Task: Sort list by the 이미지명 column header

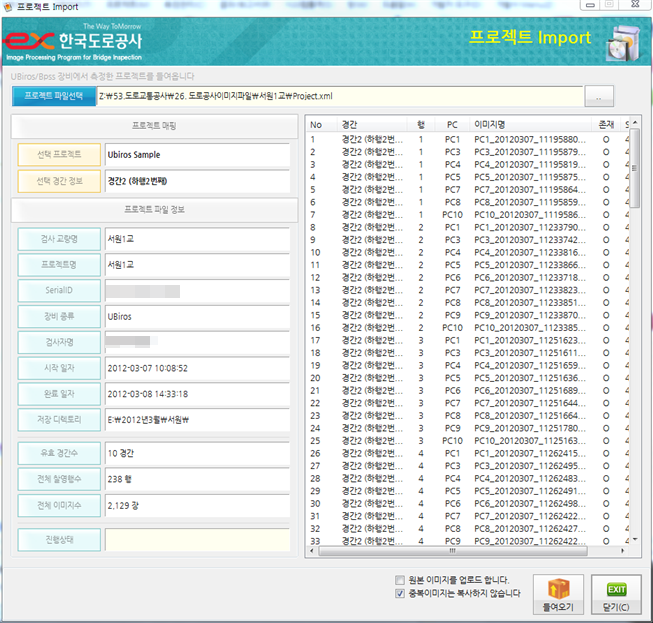Action: coord(531,125)
